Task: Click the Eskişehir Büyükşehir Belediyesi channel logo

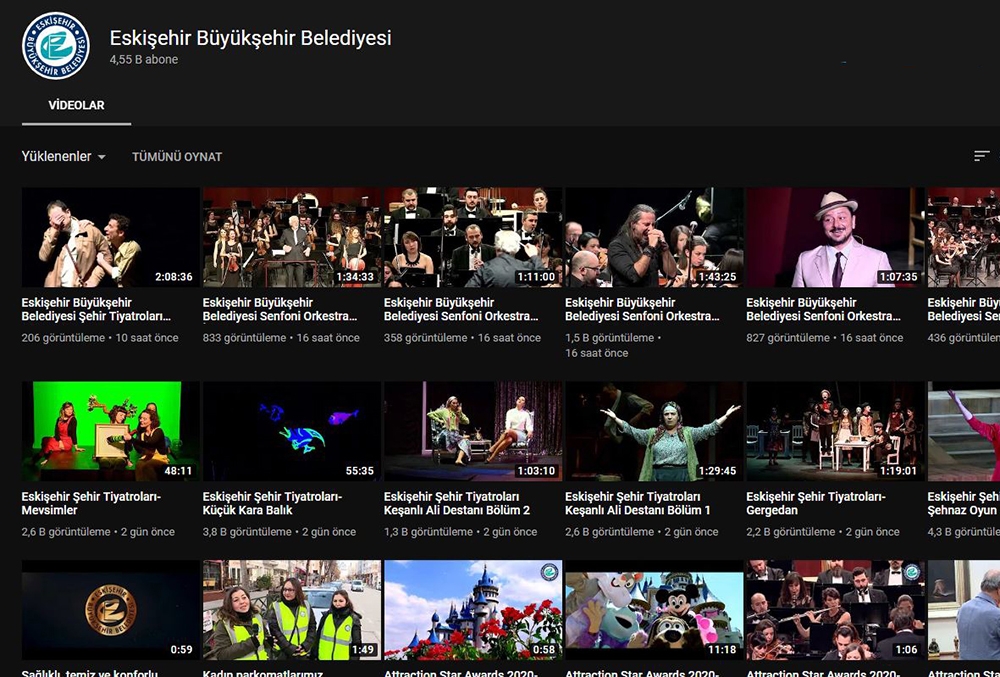Action: point(56,46)
